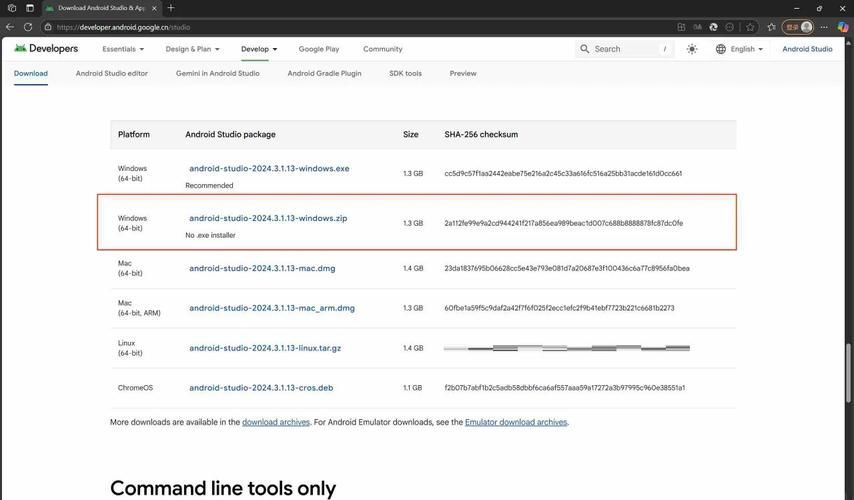Select the Android Gradle Plugin tab
This screenshot has width=854, height=500.
point(324,74)
